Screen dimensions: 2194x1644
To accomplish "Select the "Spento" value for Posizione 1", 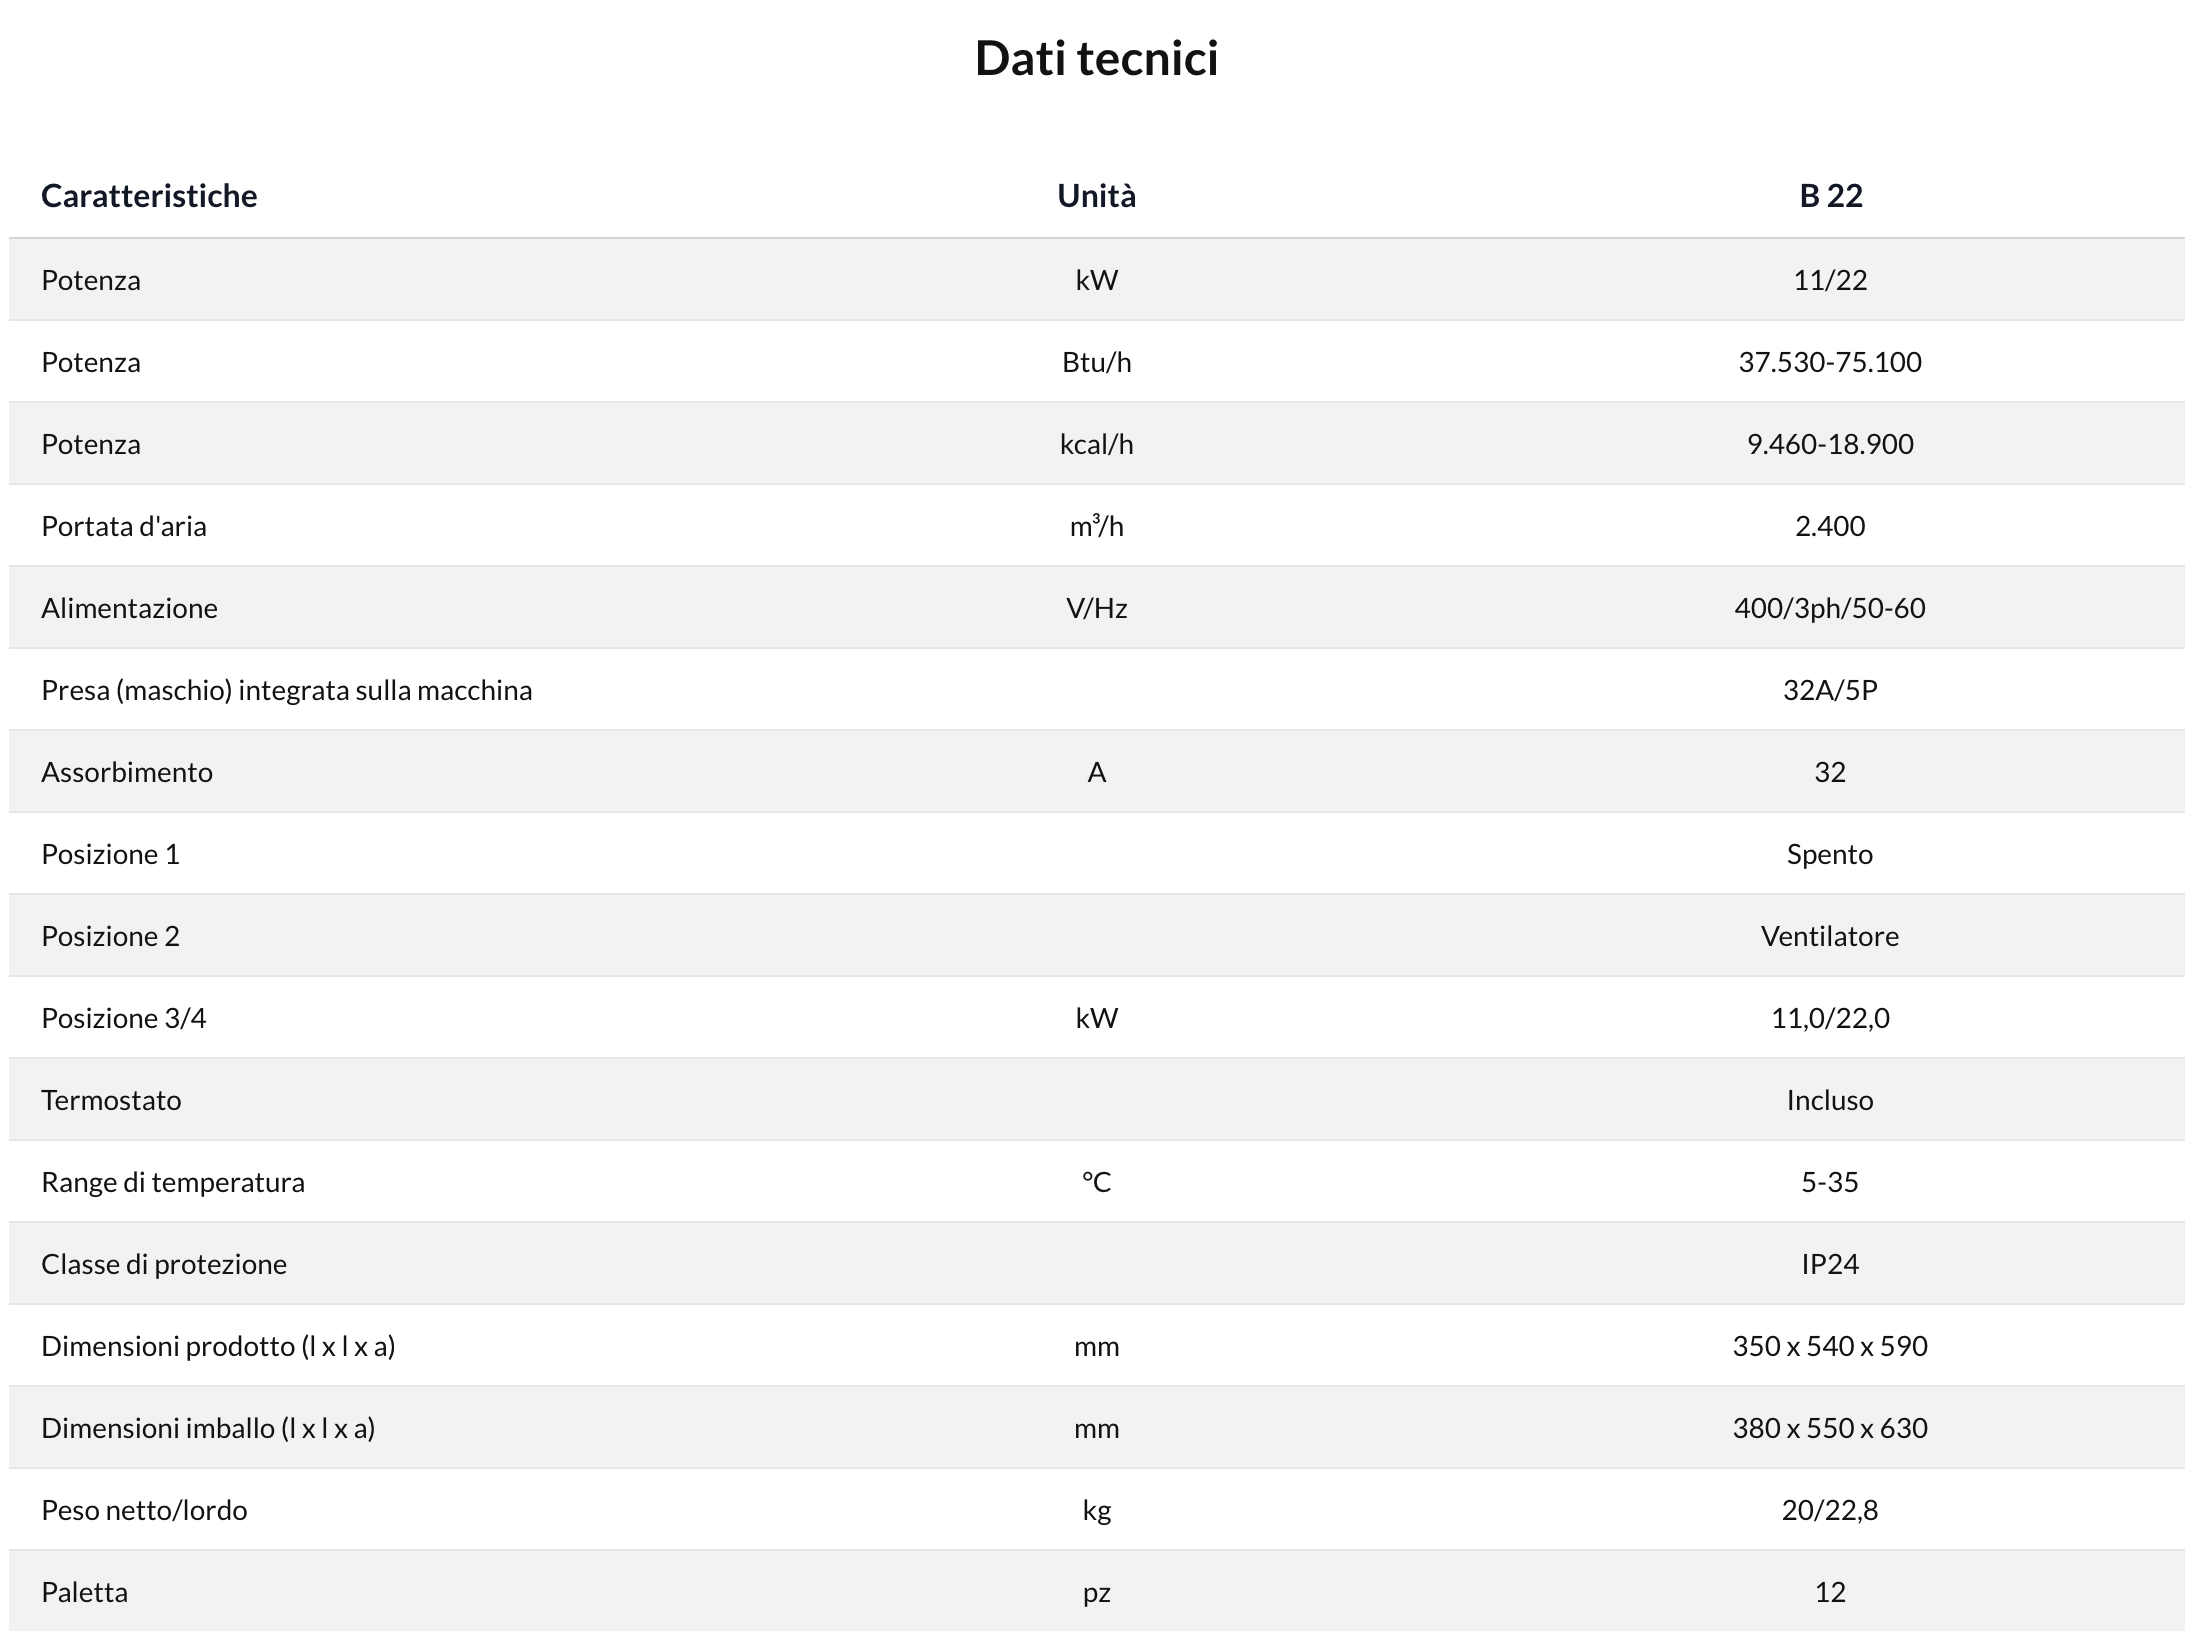I will pos(1830,854).
